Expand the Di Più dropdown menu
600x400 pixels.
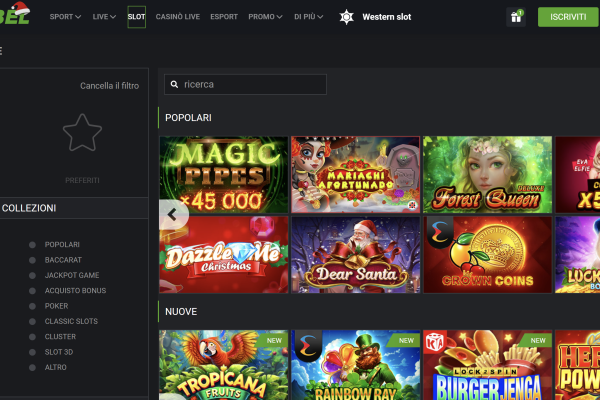click(308, 17)
